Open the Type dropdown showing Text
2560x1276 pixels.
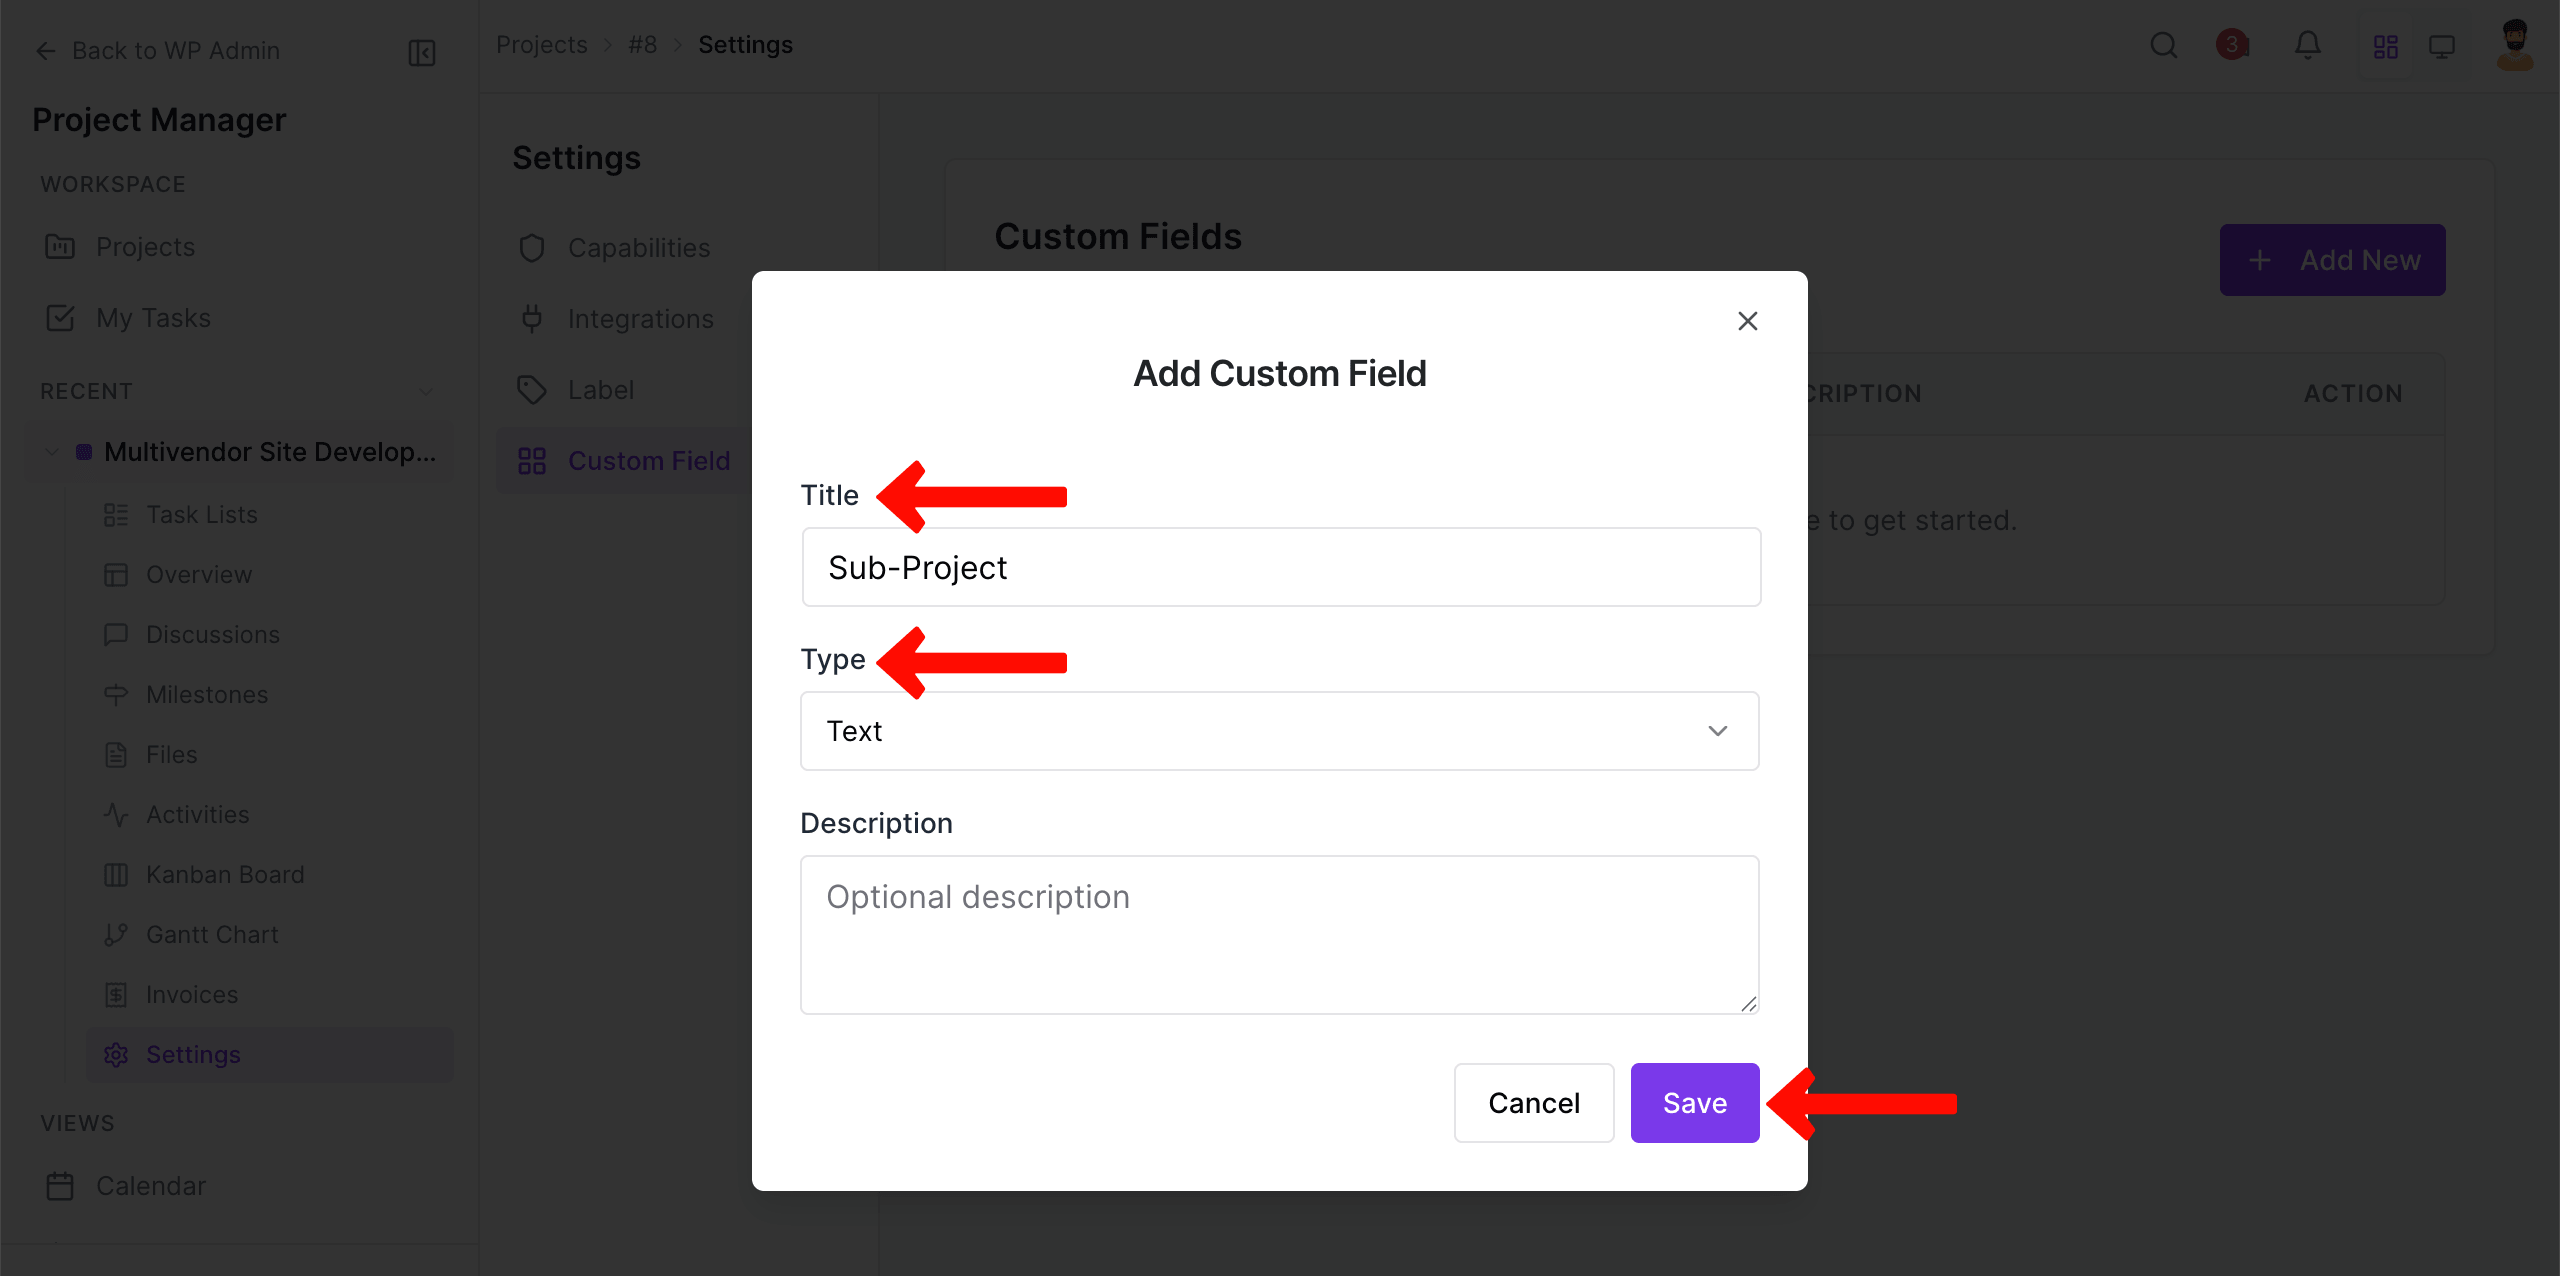click(1279, 731)
